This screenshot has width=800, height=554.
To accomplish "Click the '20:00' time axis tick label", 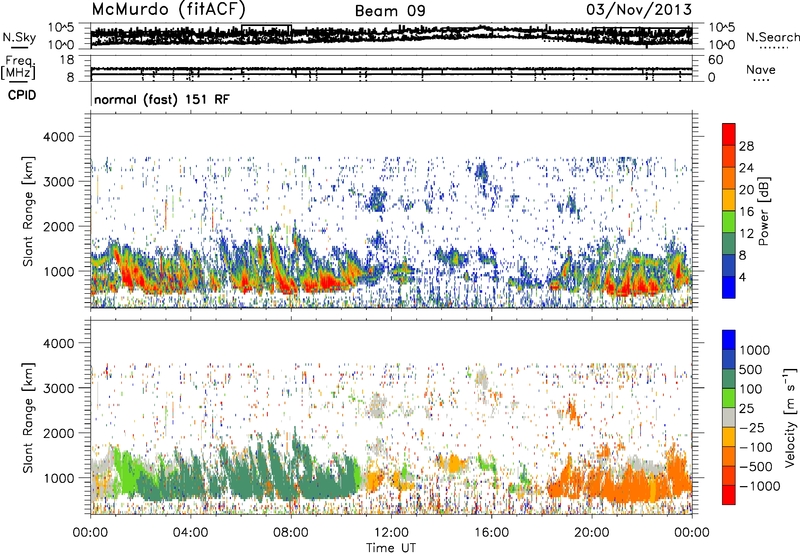I will [x=591, y=533].
